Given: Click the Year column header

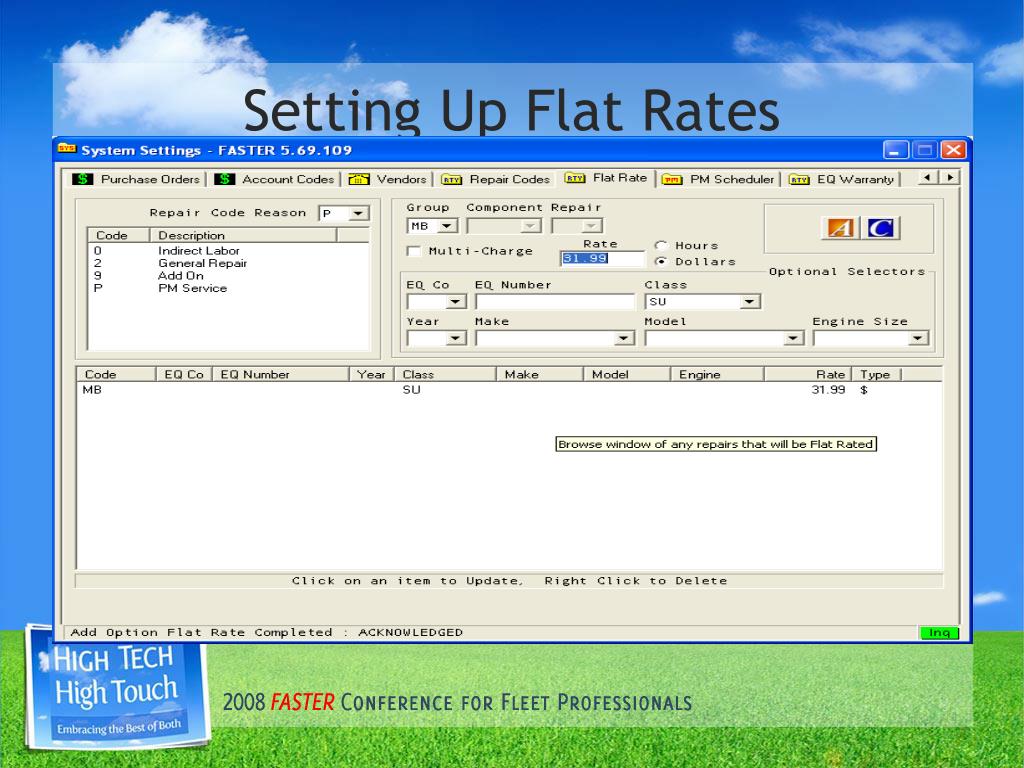Looking at the screenshot, I should coord(372,374).
